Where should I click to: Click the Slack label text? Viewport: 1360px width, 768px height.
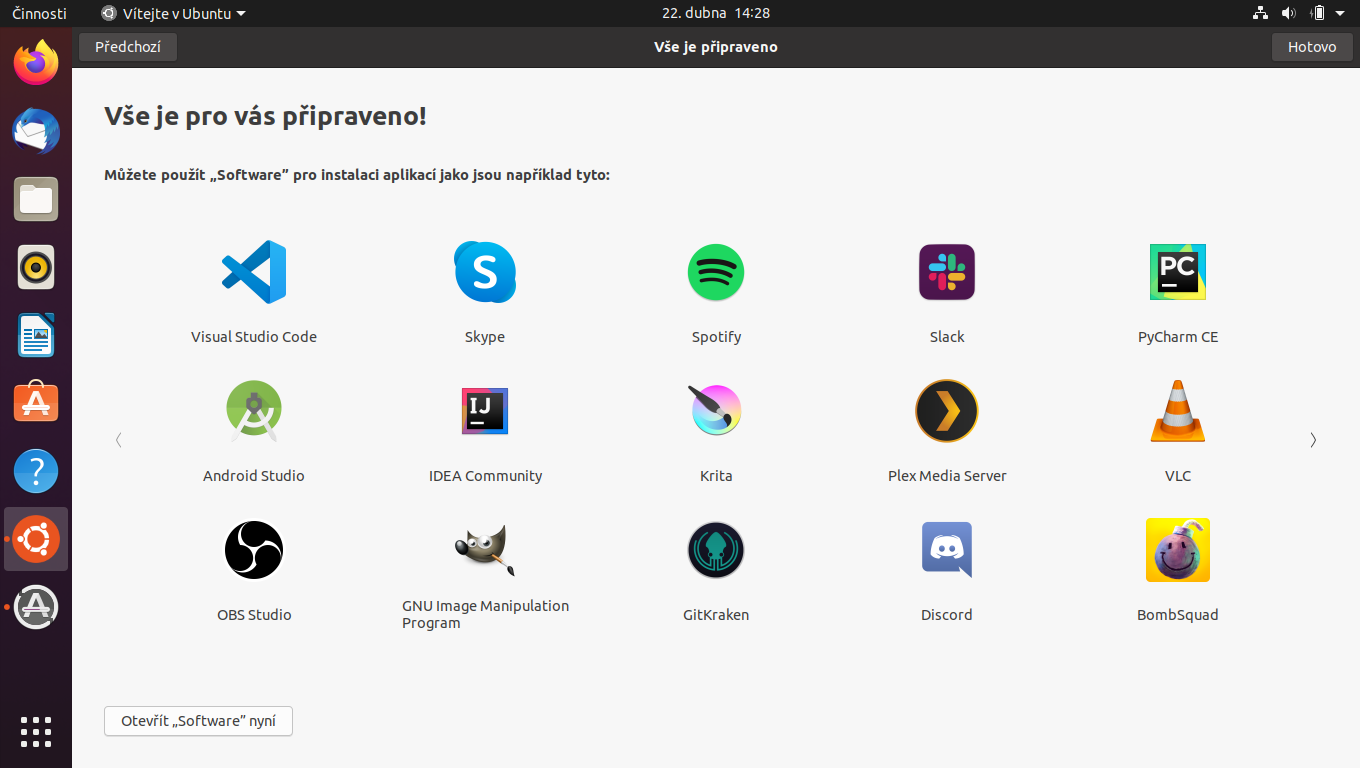[x=947, y=337]
